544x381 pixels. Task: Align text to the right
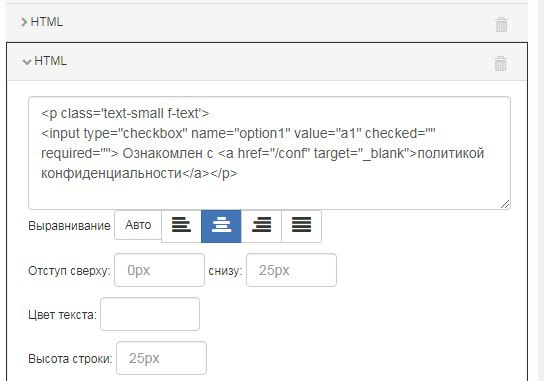tap(261, 226)
